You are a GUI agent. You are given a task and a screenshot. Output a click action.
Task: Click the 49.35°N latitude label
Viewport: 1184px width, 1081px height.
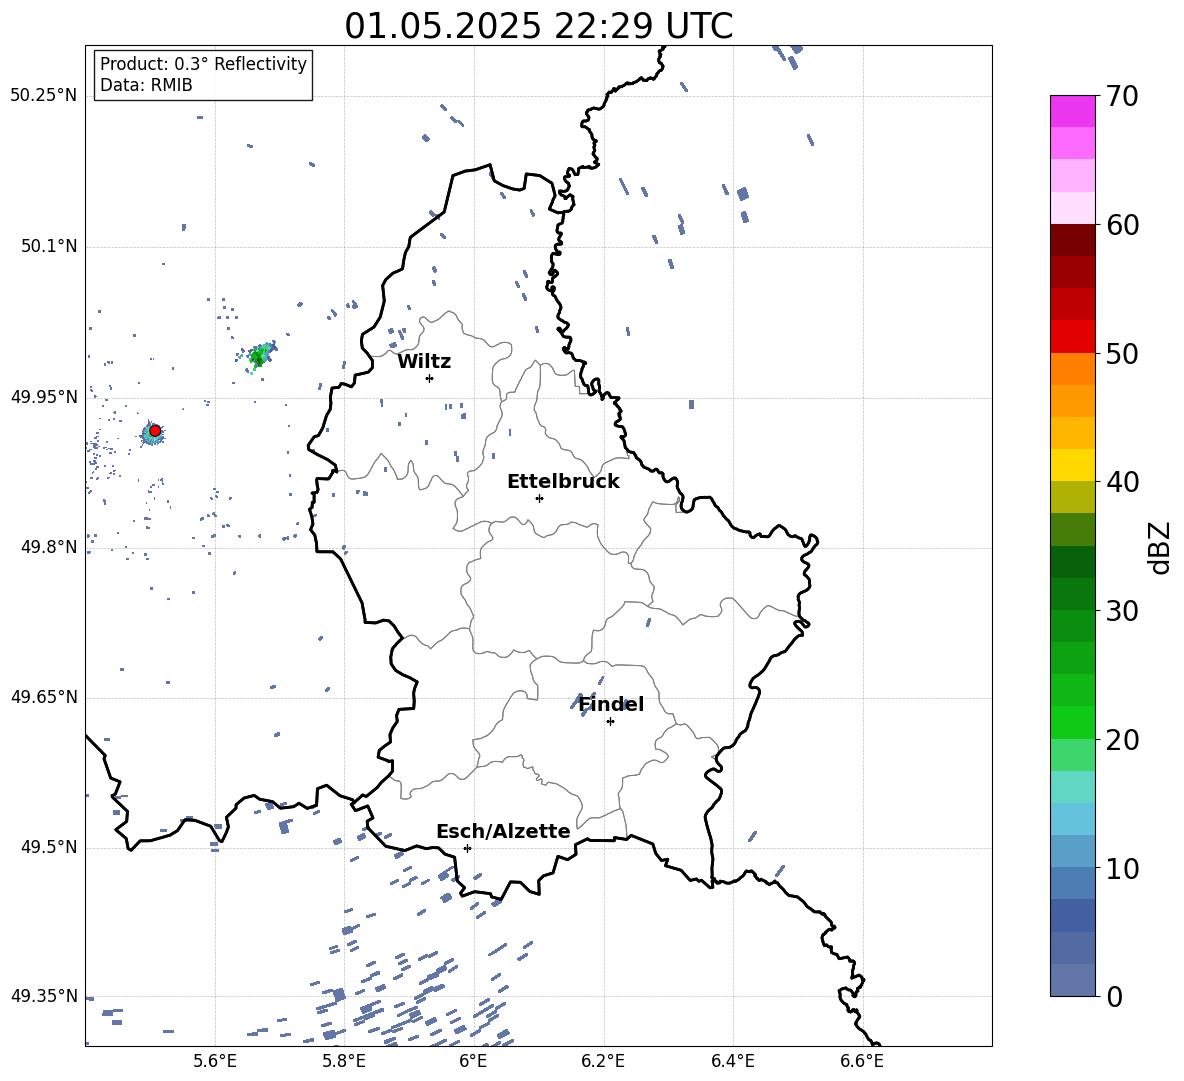click(x=44, y=996)
